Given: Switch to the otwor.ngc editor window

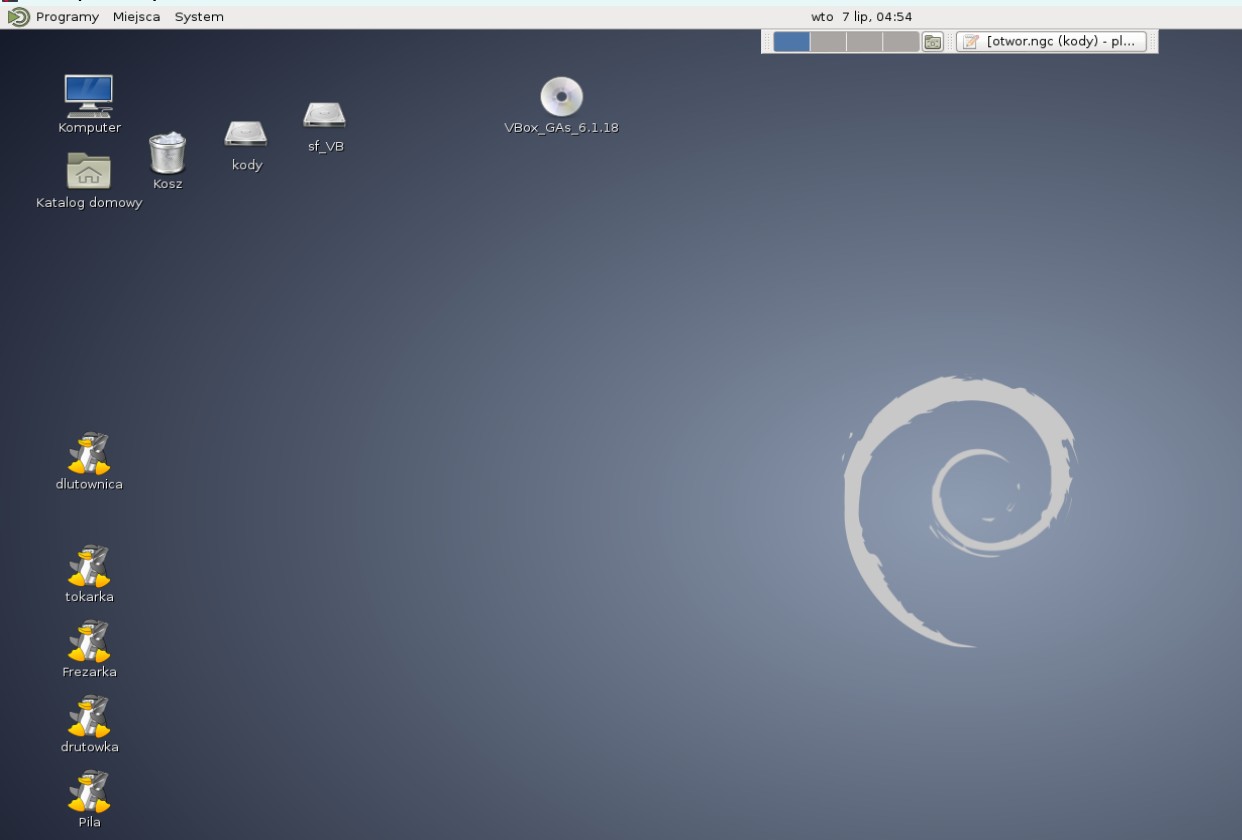Looking at the screenshot, I should point(1051,42).
